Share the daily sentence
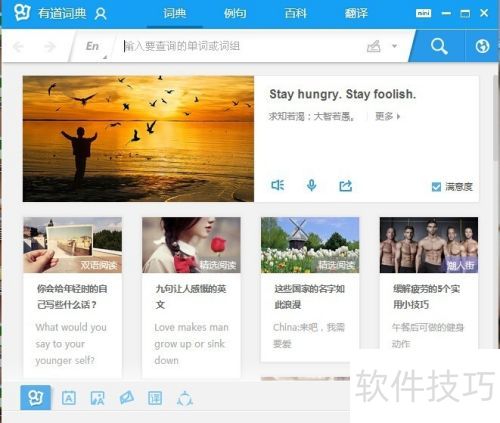 [346, 185]
